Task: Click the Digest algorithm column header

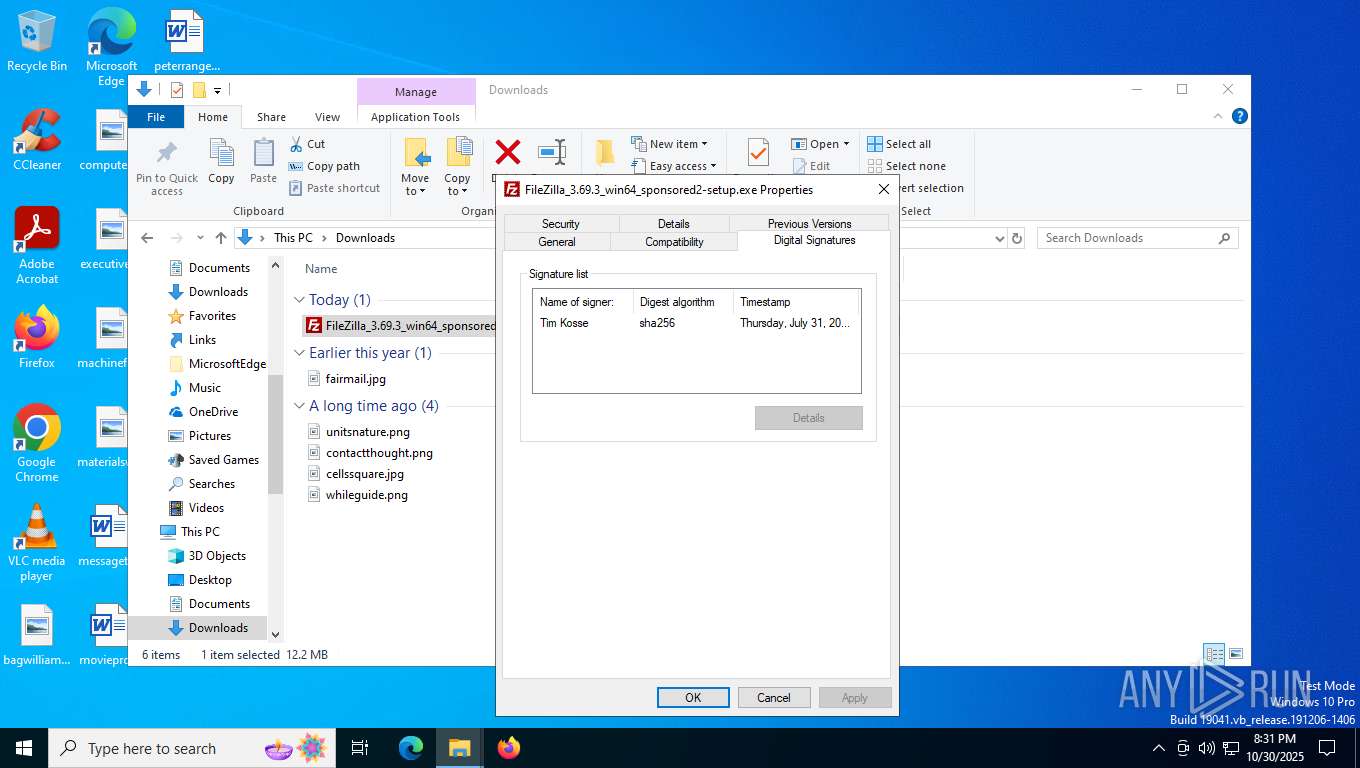Action: [x=683, y=302]
